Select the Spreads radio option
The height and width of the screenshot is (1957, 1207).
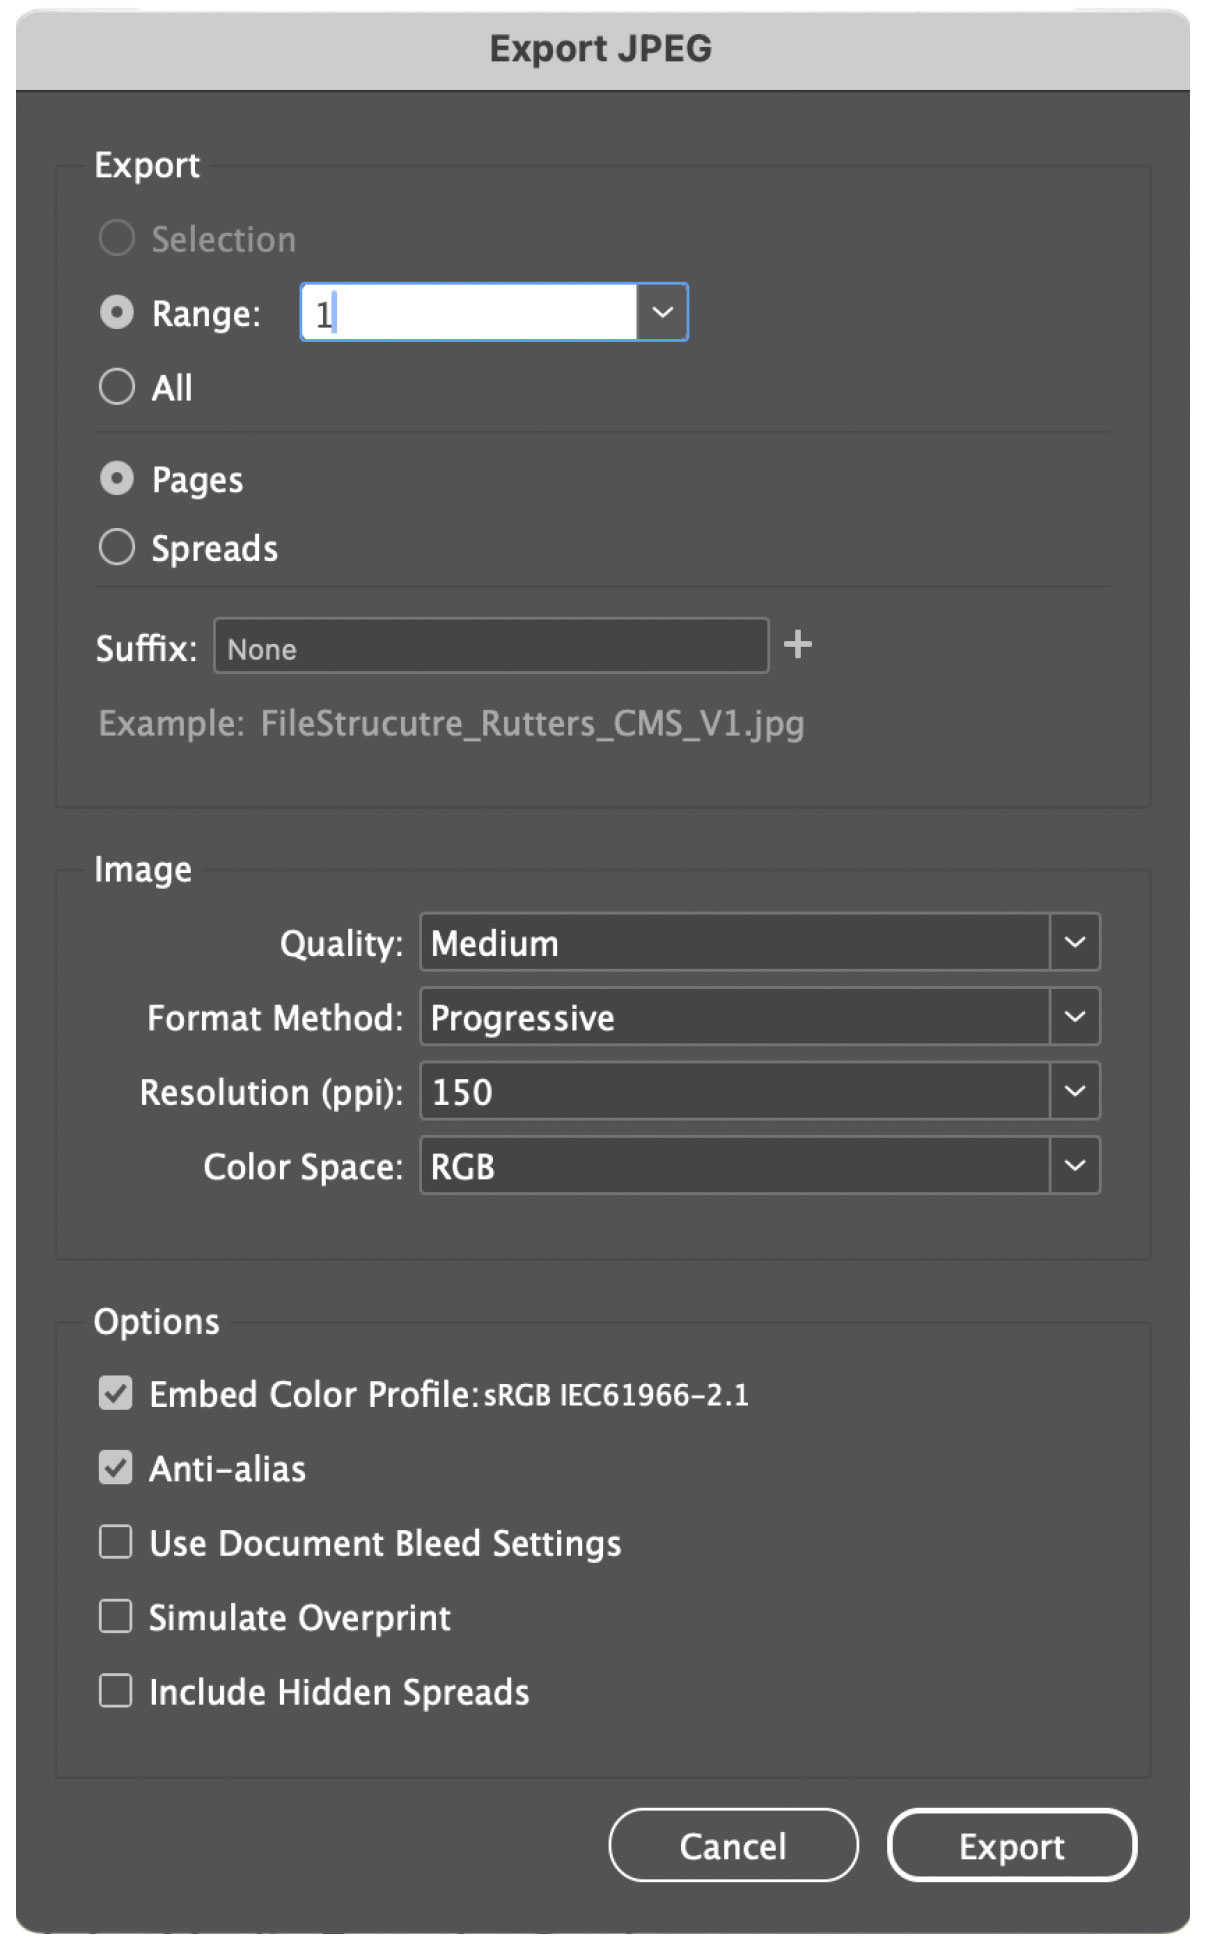pos(117,548)
